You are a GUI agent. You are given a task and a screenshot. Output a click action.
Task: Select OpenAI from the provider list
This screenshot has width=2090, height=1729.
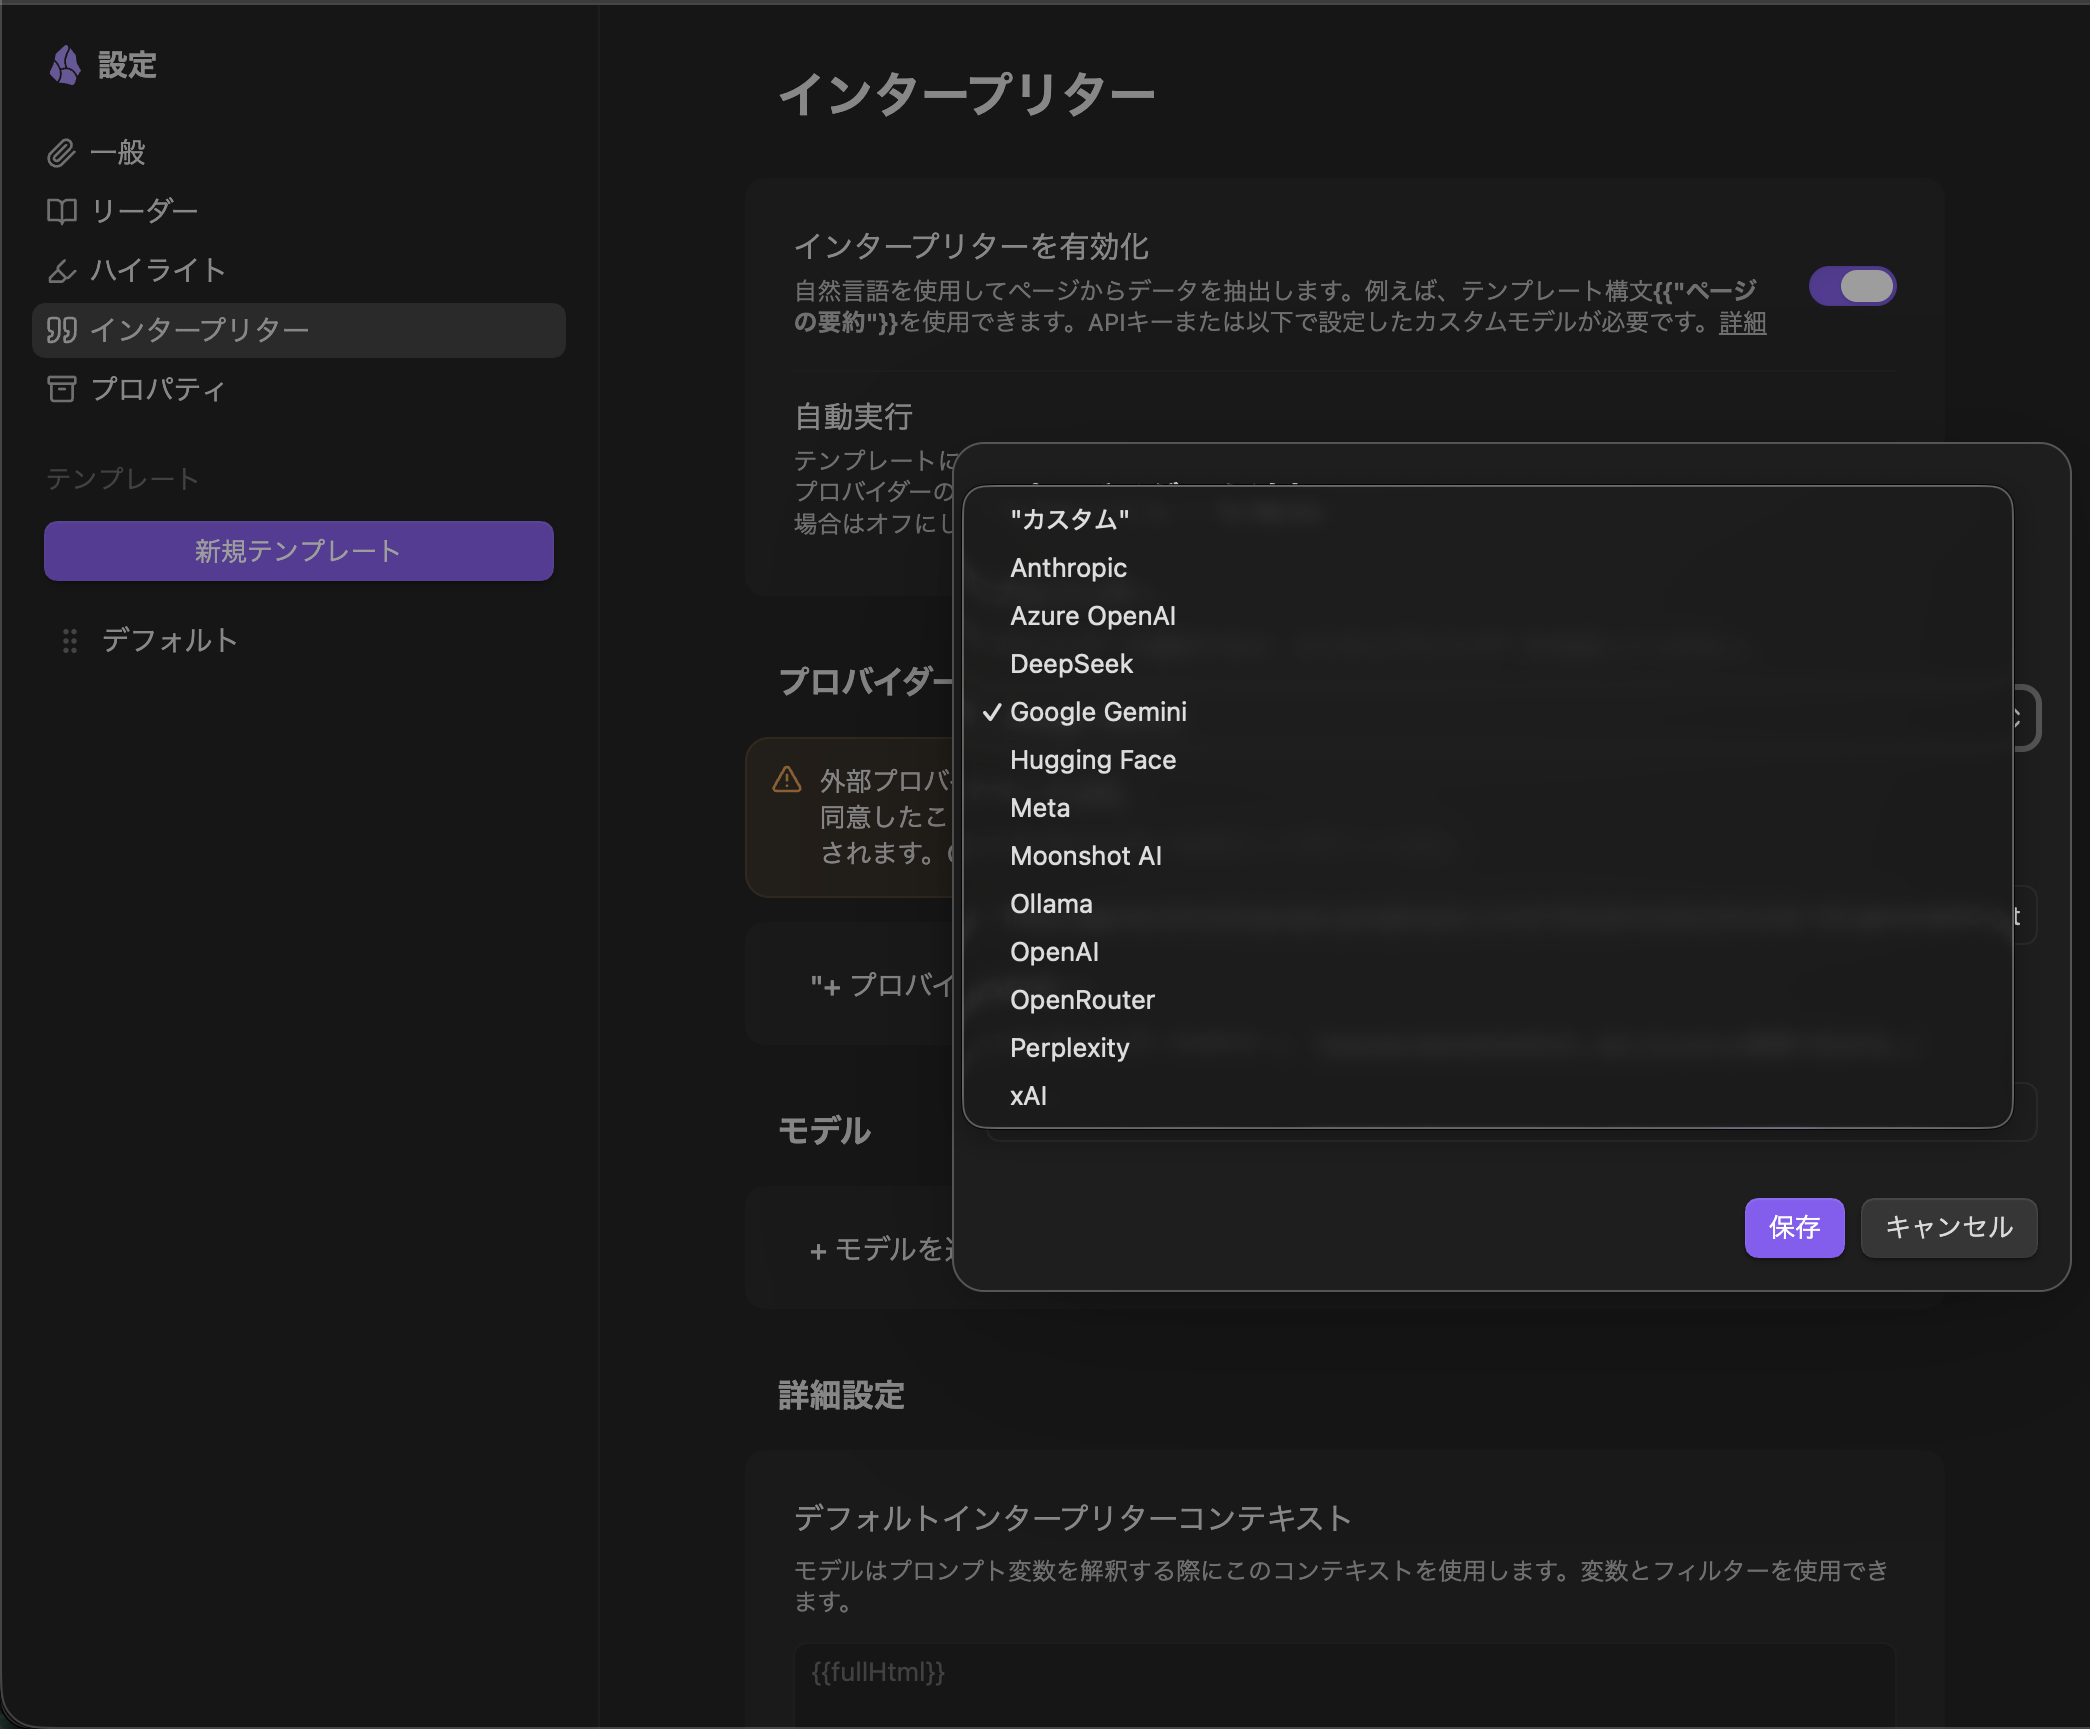pyautogui.click(x=1487, y=952)
